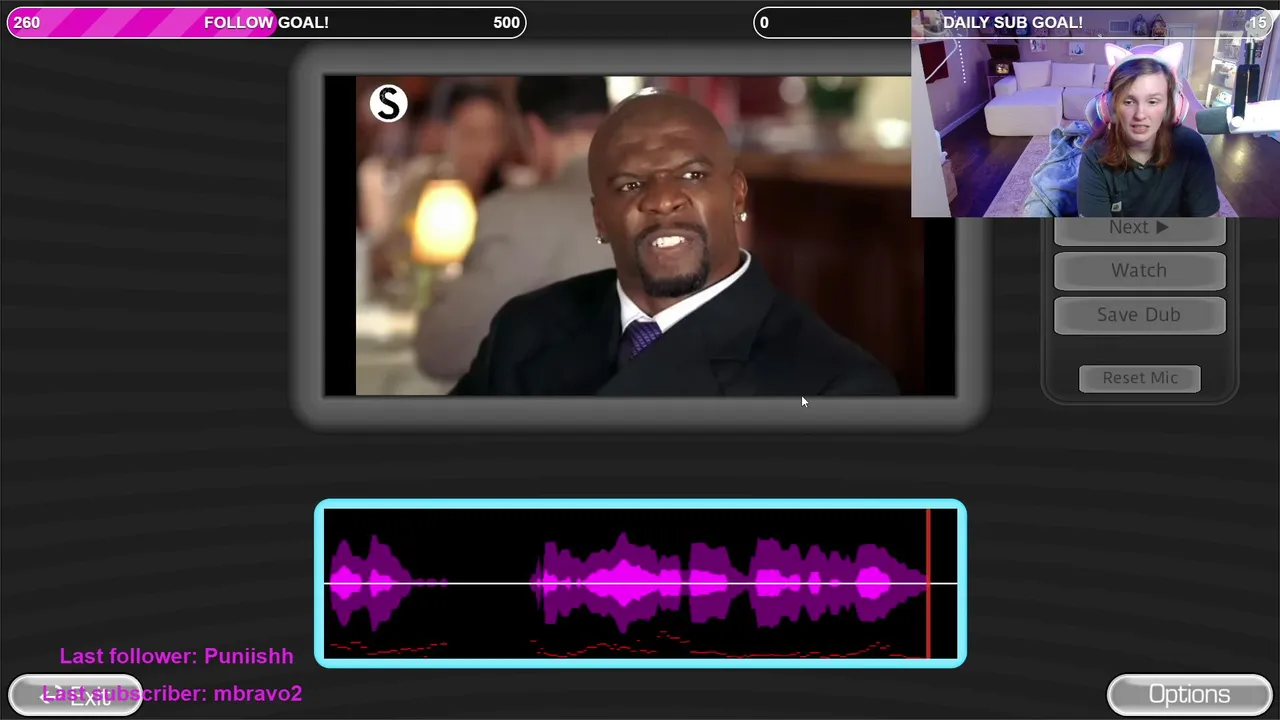Click the Exit button
The height and width of the screenshot is (720, 1280).
tap(76, 696)
